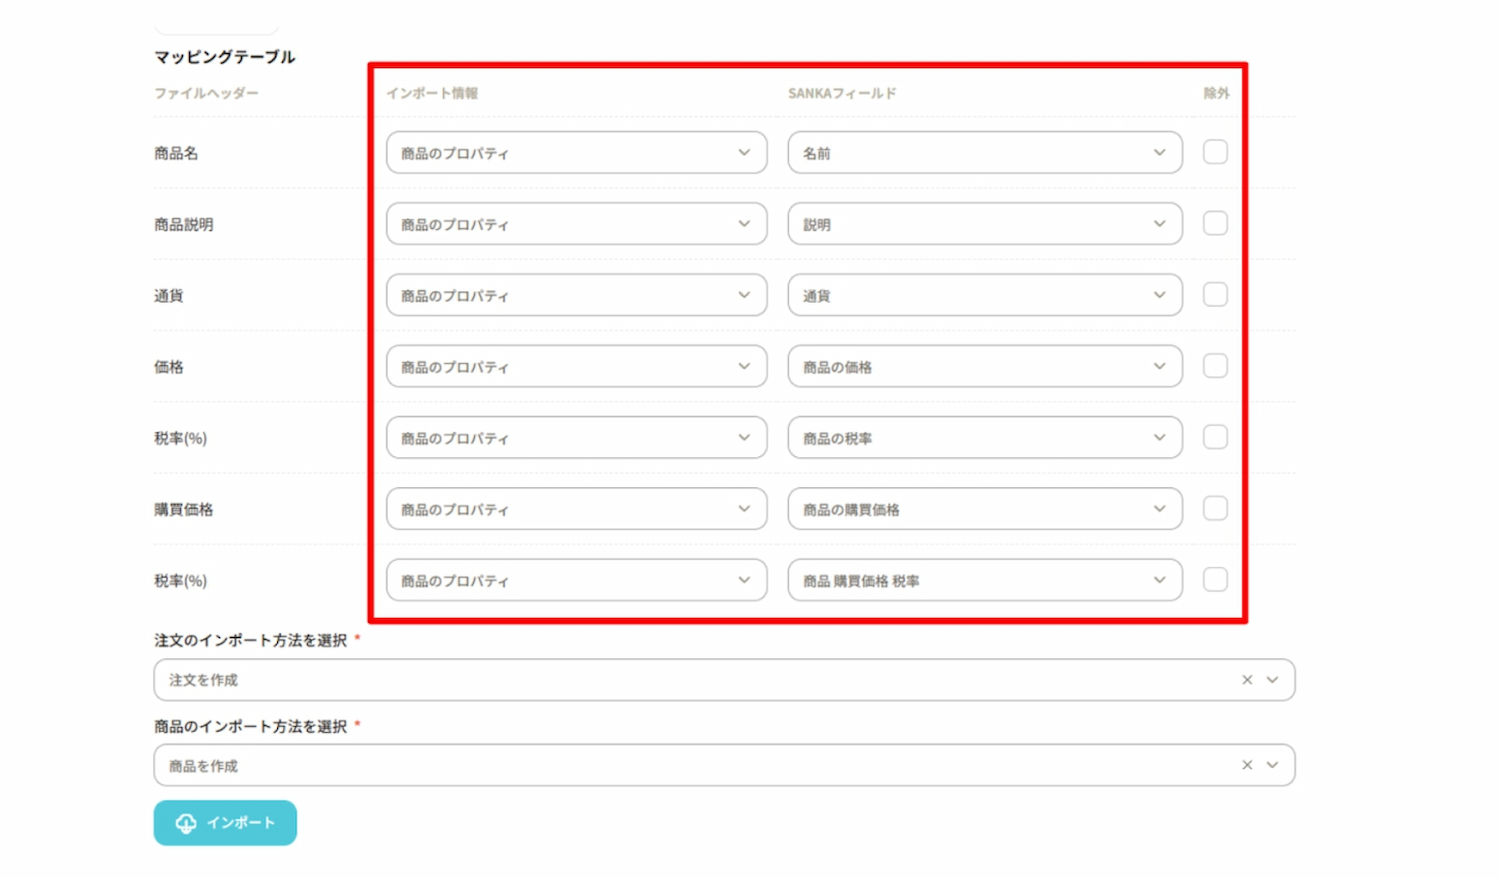This screenshot has width=1500, height=878.
Task: Expand the product import method chevron
Action: (1273, 765)
